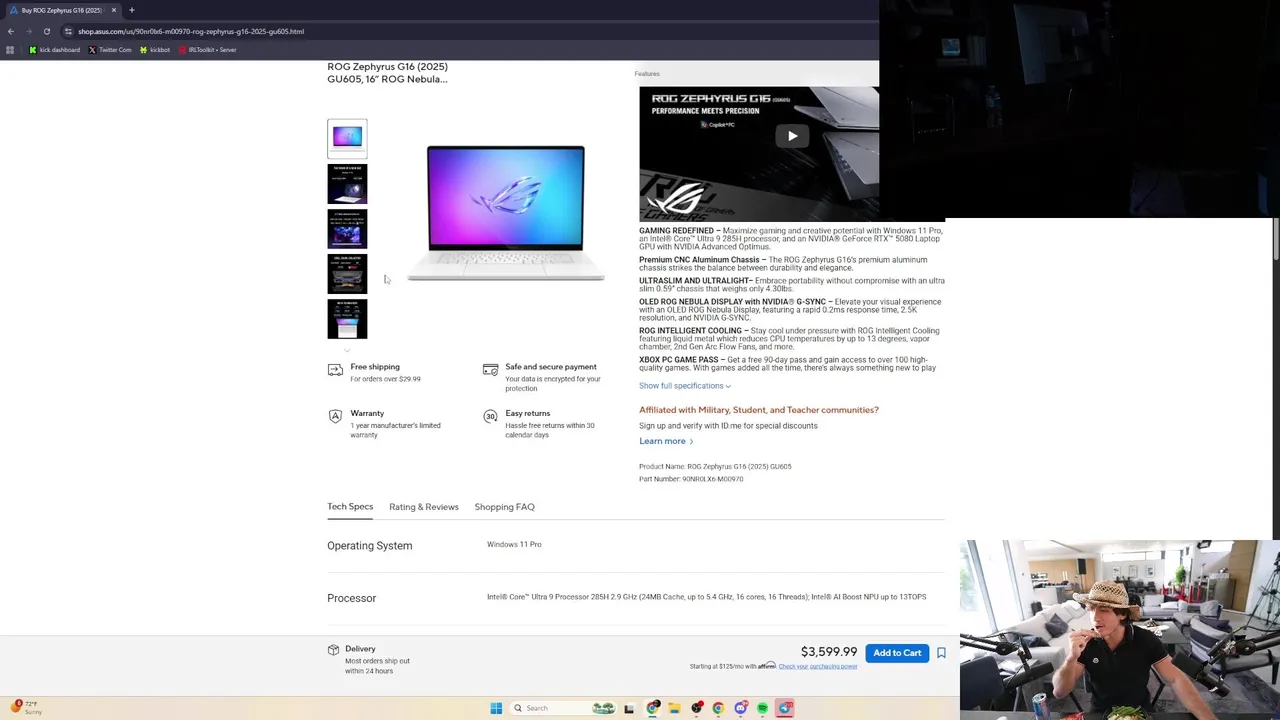Open Discord from the taskbar
1280x720 pixels.
740,708
